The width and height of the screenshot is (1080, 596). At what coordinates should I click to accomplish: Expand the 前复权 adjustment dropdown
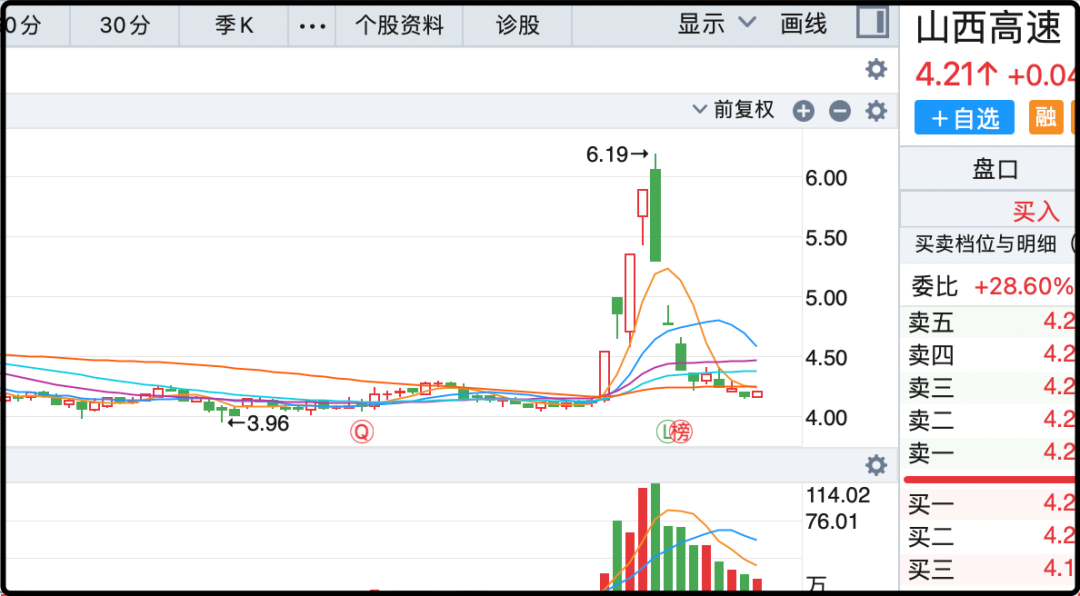coord(734,111)
